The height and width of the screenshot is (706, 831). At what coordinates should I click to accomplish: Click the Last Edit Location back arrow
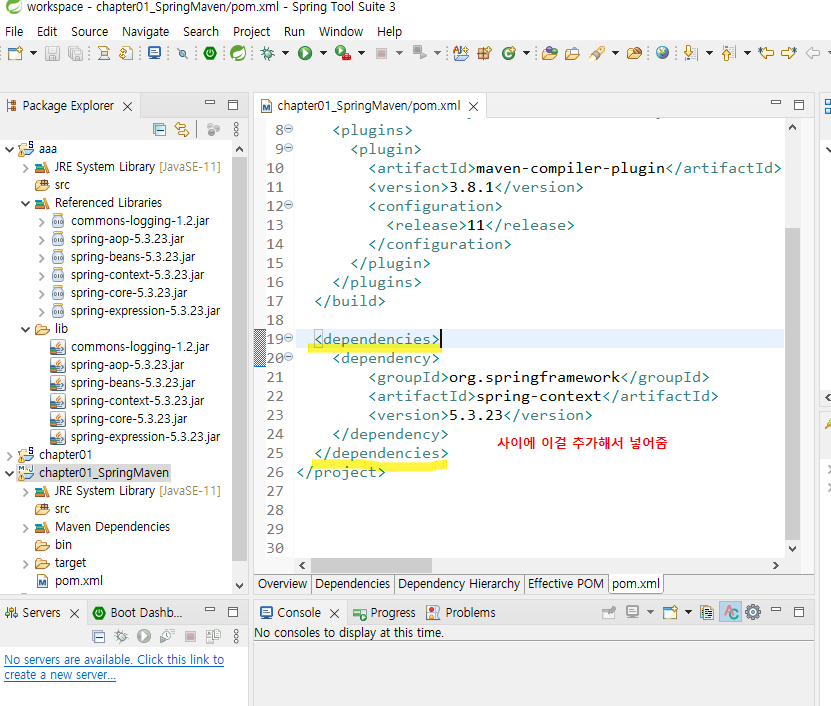click(765, 53)
